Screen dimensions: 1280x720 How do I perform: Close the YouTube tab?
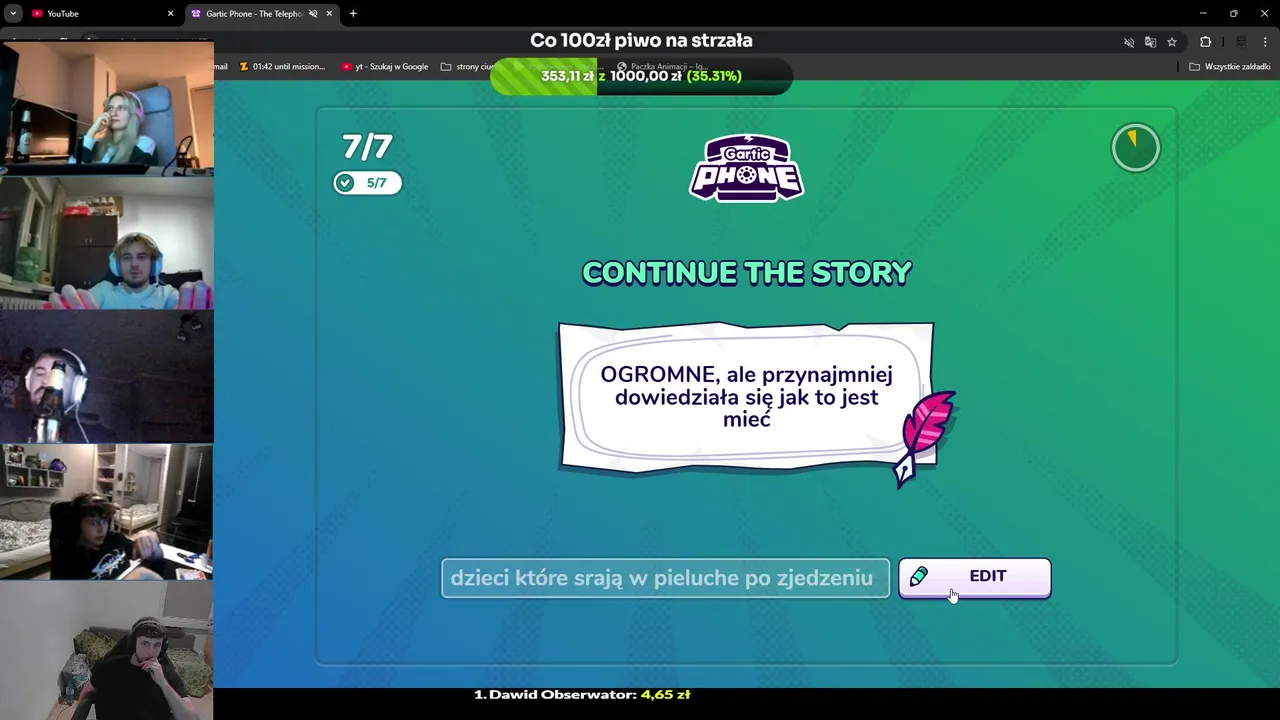[x=170, y=13]
